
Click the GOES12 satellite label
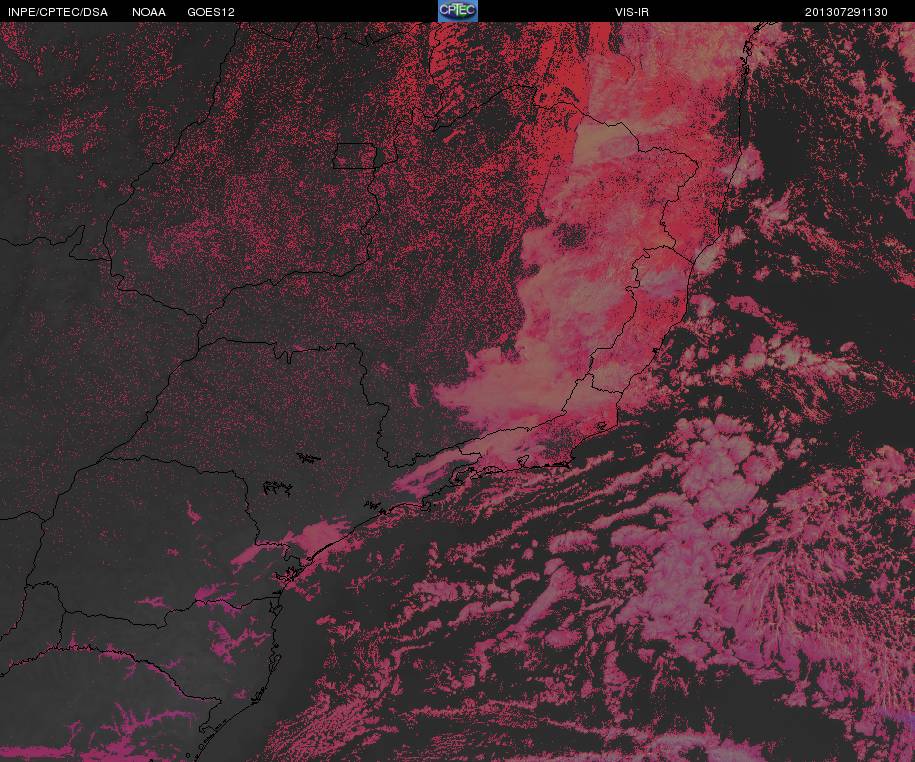[211, 12]
